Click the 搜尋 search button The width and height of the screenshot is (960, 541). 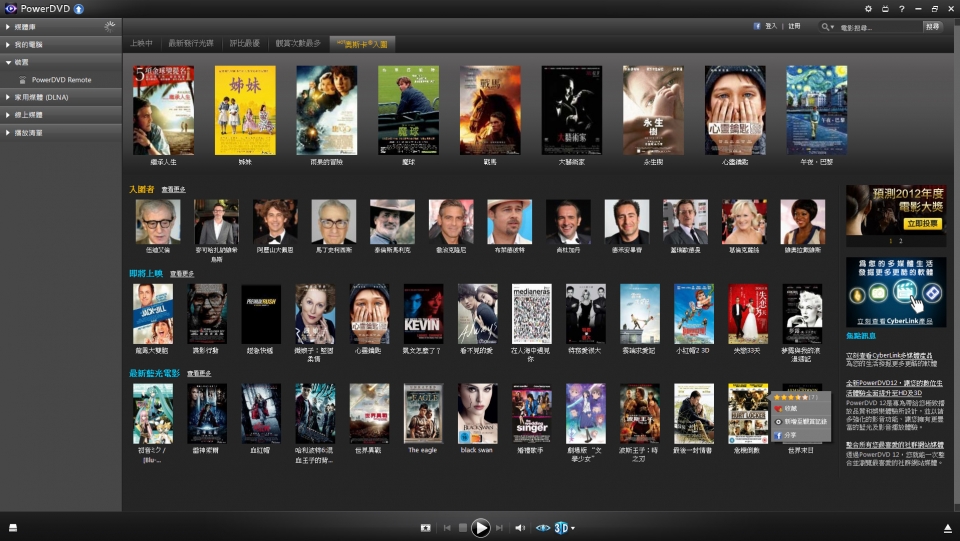pos(932,27)
